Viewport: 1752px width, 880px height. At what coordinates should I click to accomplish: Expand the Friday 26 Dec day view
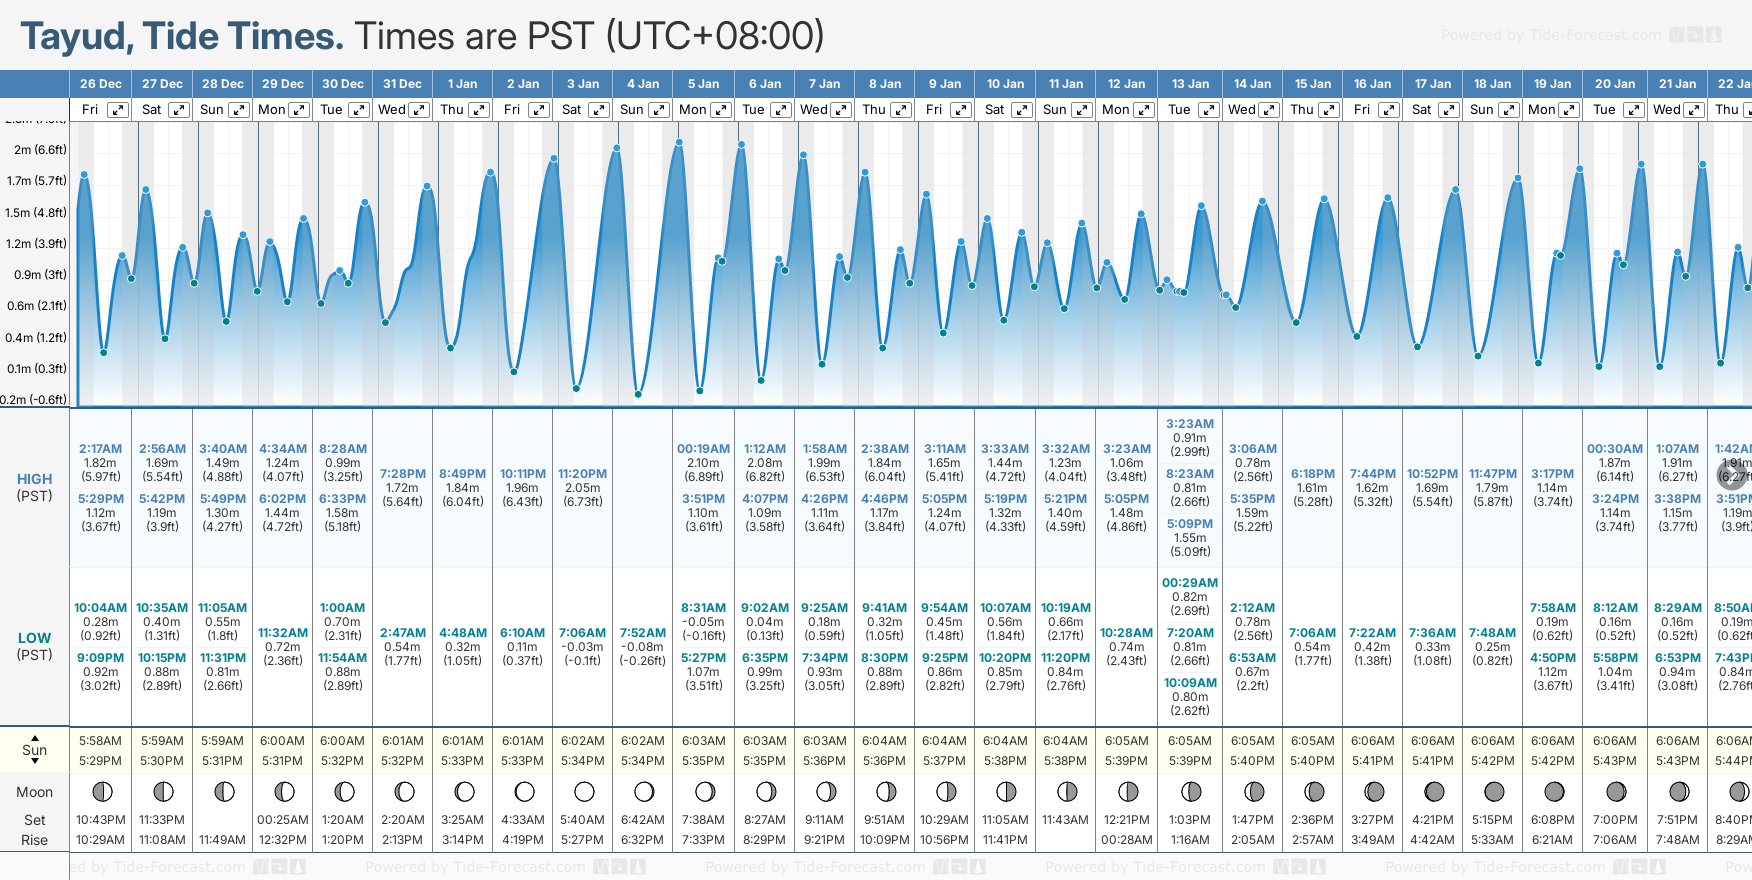tap(118, 110)
